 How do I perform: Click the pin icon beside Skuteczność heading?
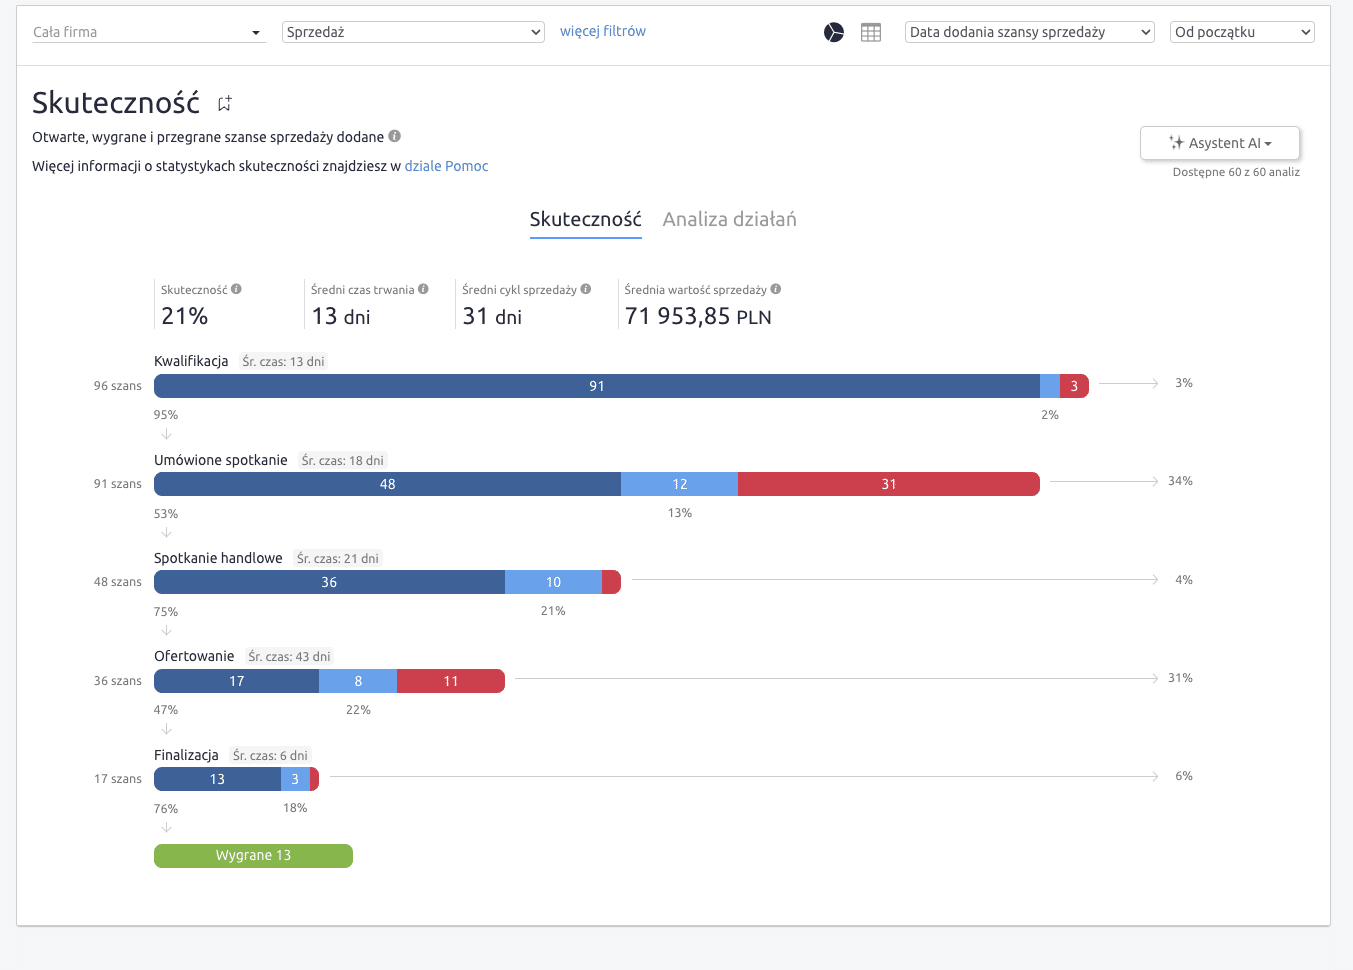225,103
